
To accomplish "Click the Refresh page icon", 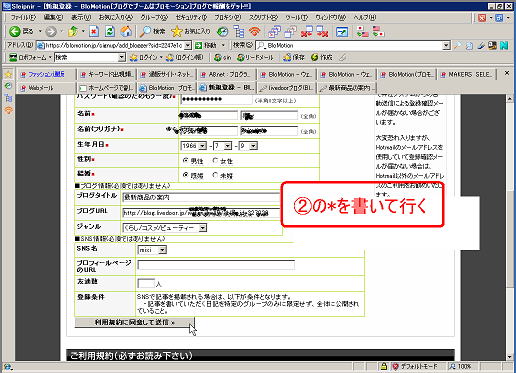I will click(x=110, y=32).
